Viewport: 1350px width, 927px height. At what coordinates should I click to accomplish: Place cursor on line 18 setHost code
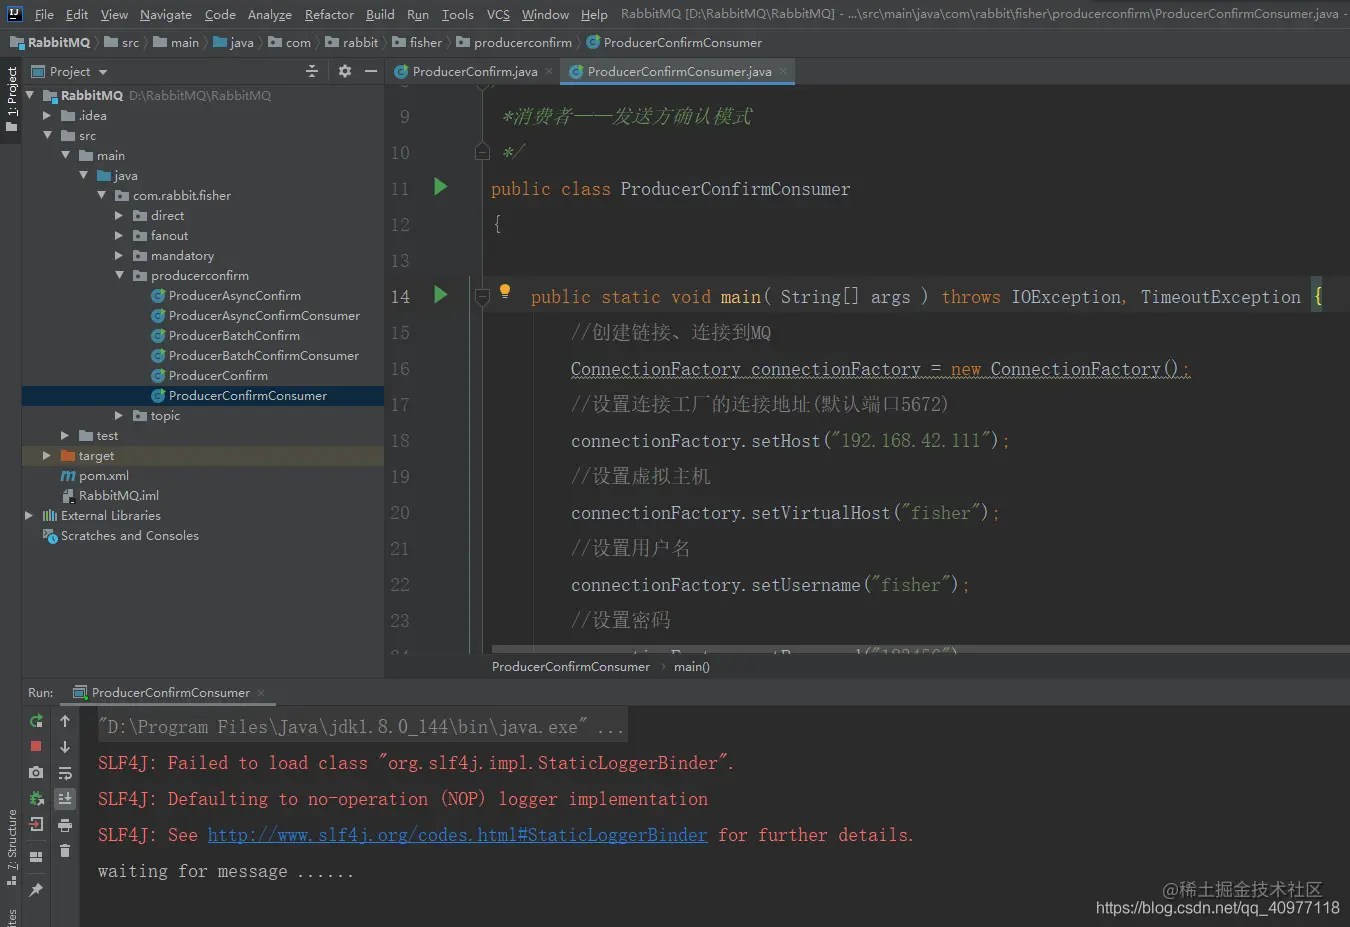789,441
